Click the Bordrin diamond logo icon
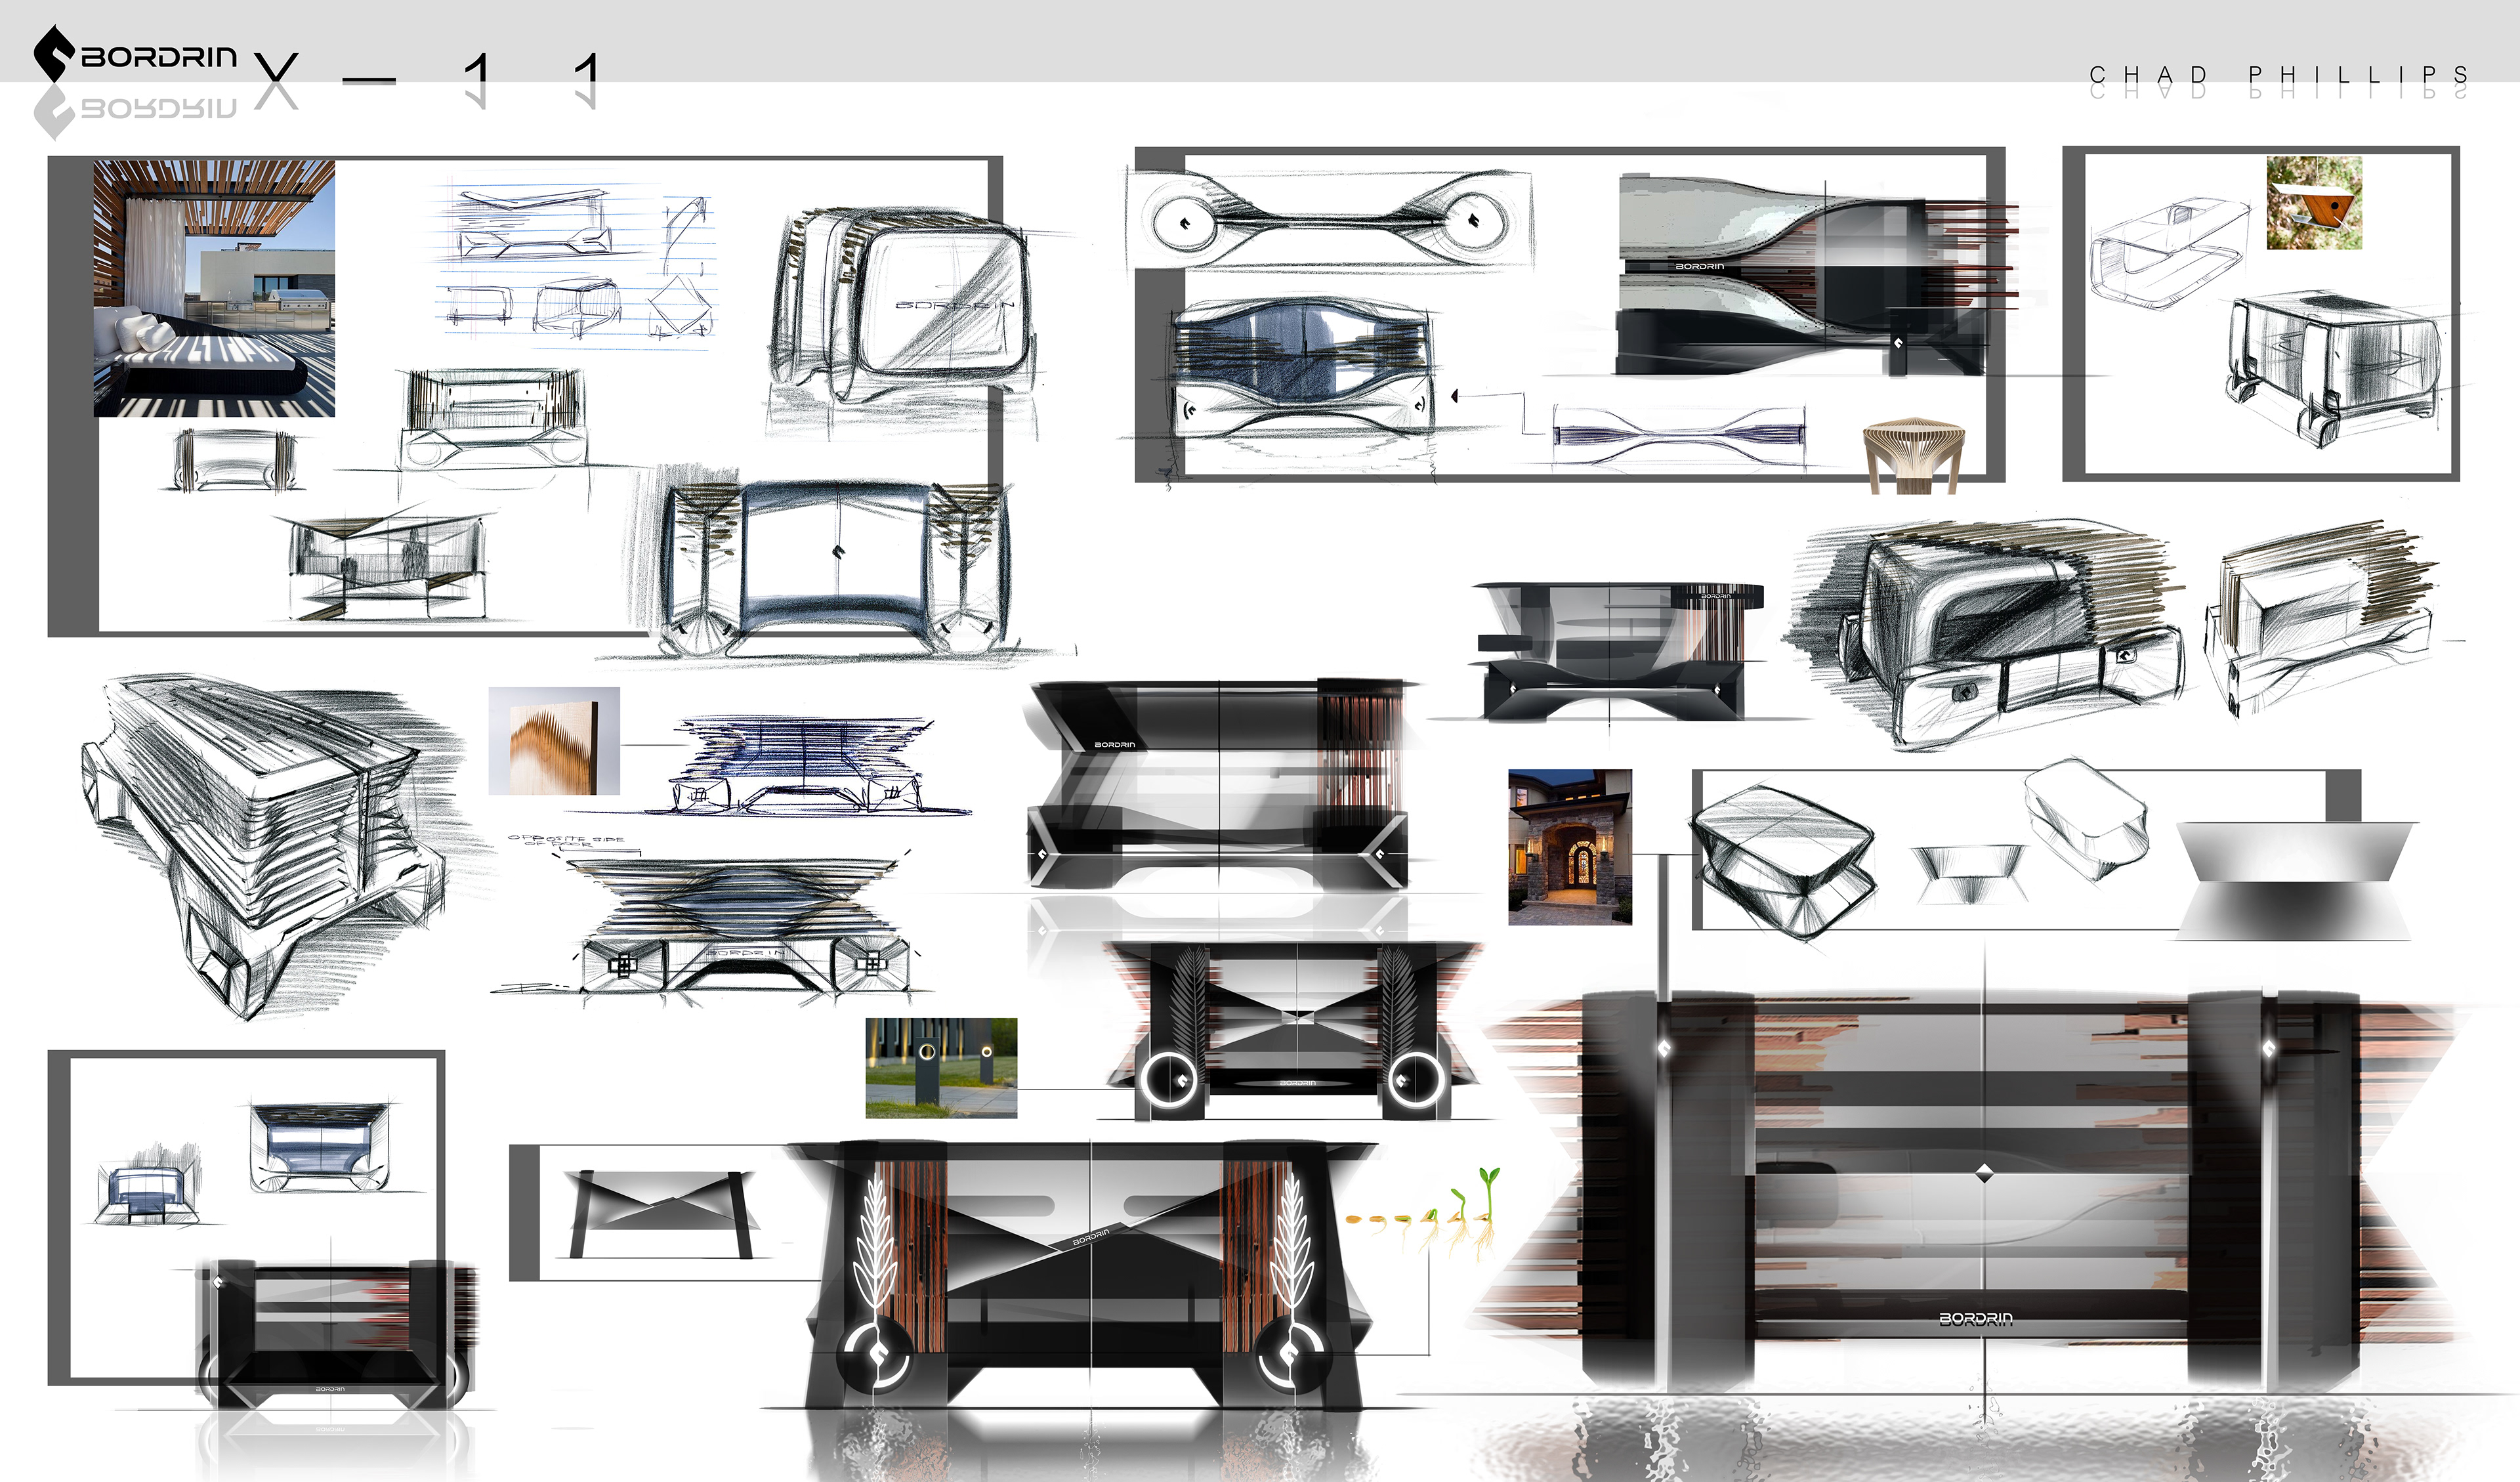This screenshot has height=1482, width=2520. click(x=54, y=53)
